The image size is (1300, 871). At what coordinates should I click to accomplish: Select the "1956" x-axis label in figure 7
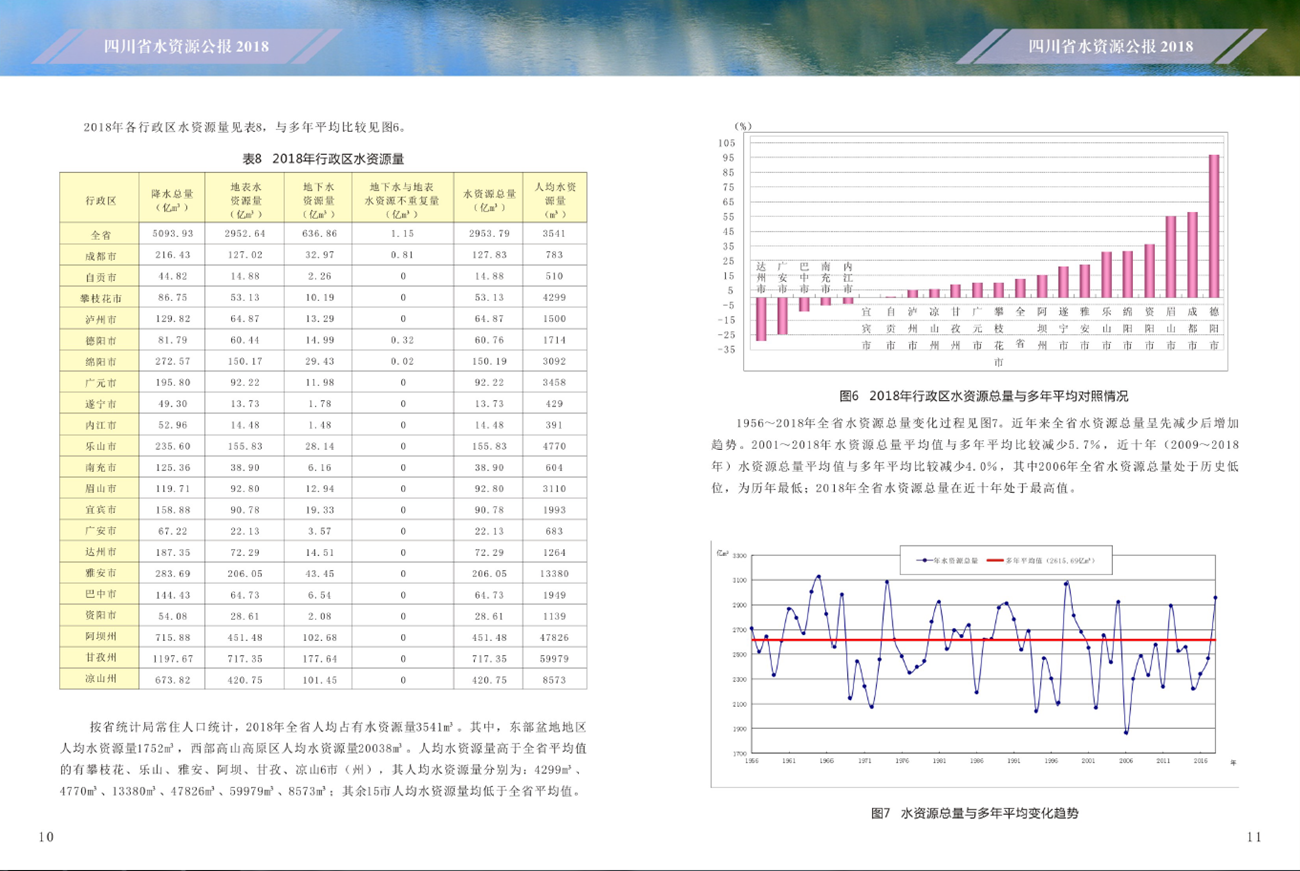click(752, 761)
